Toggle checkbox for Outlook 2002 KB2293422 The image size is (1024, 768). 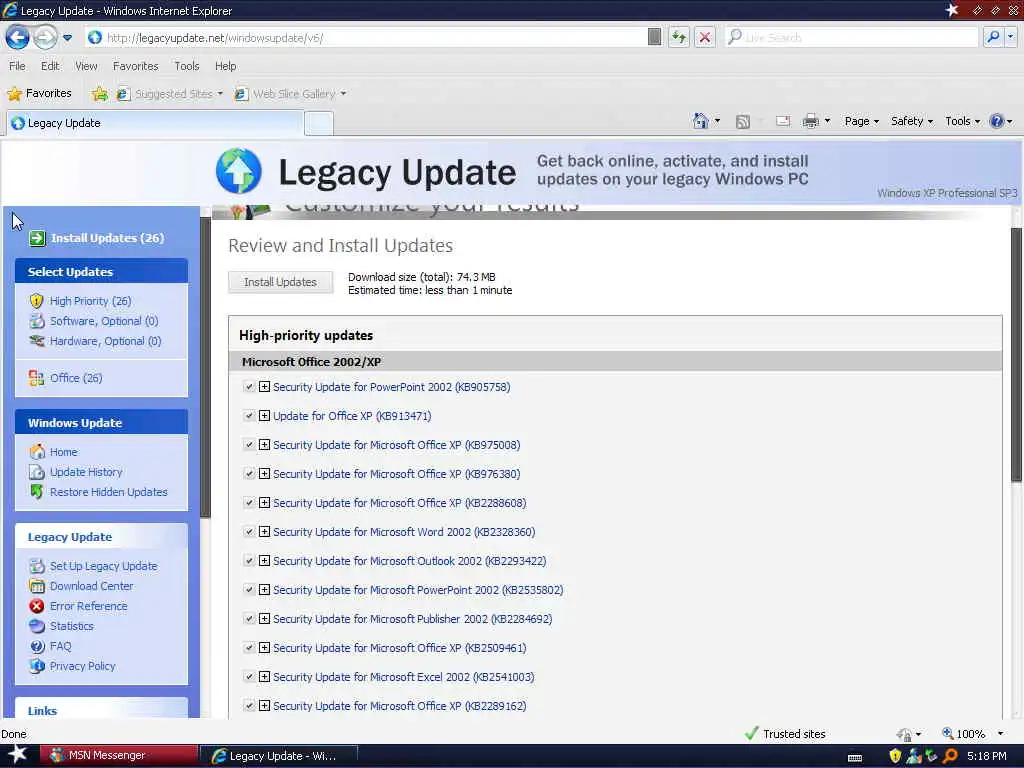coord(249,560)
